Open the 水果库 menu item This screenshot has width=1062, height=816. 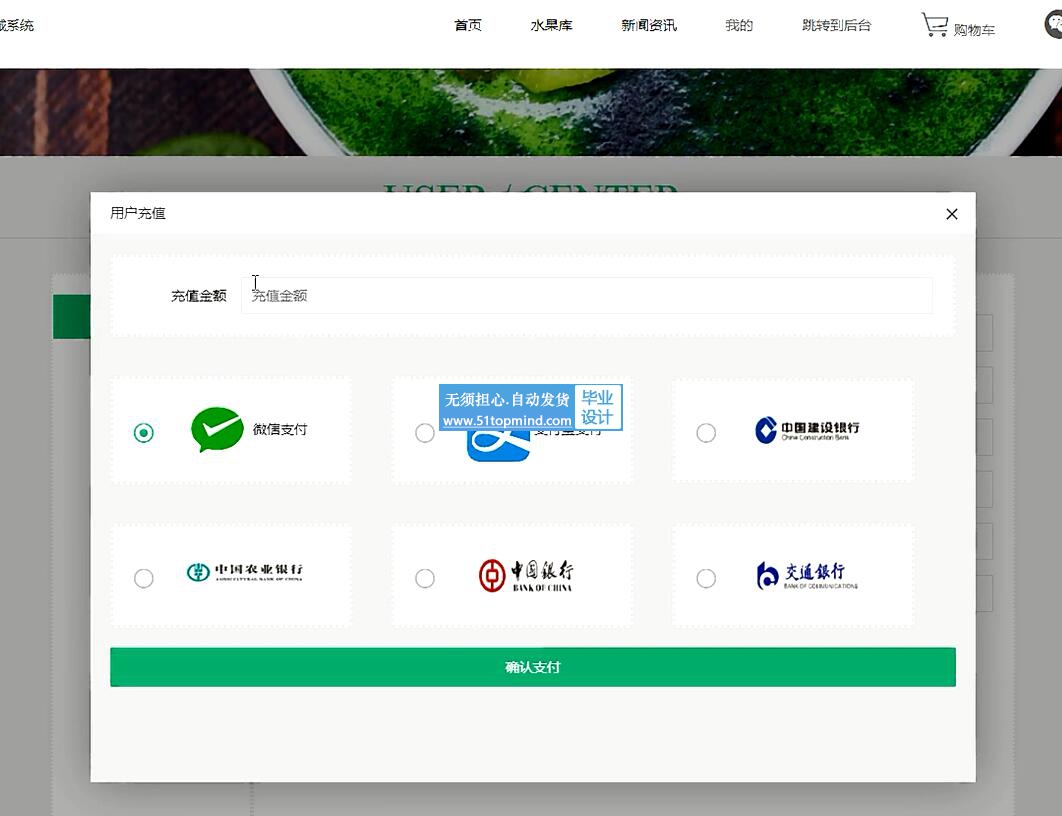551,25
